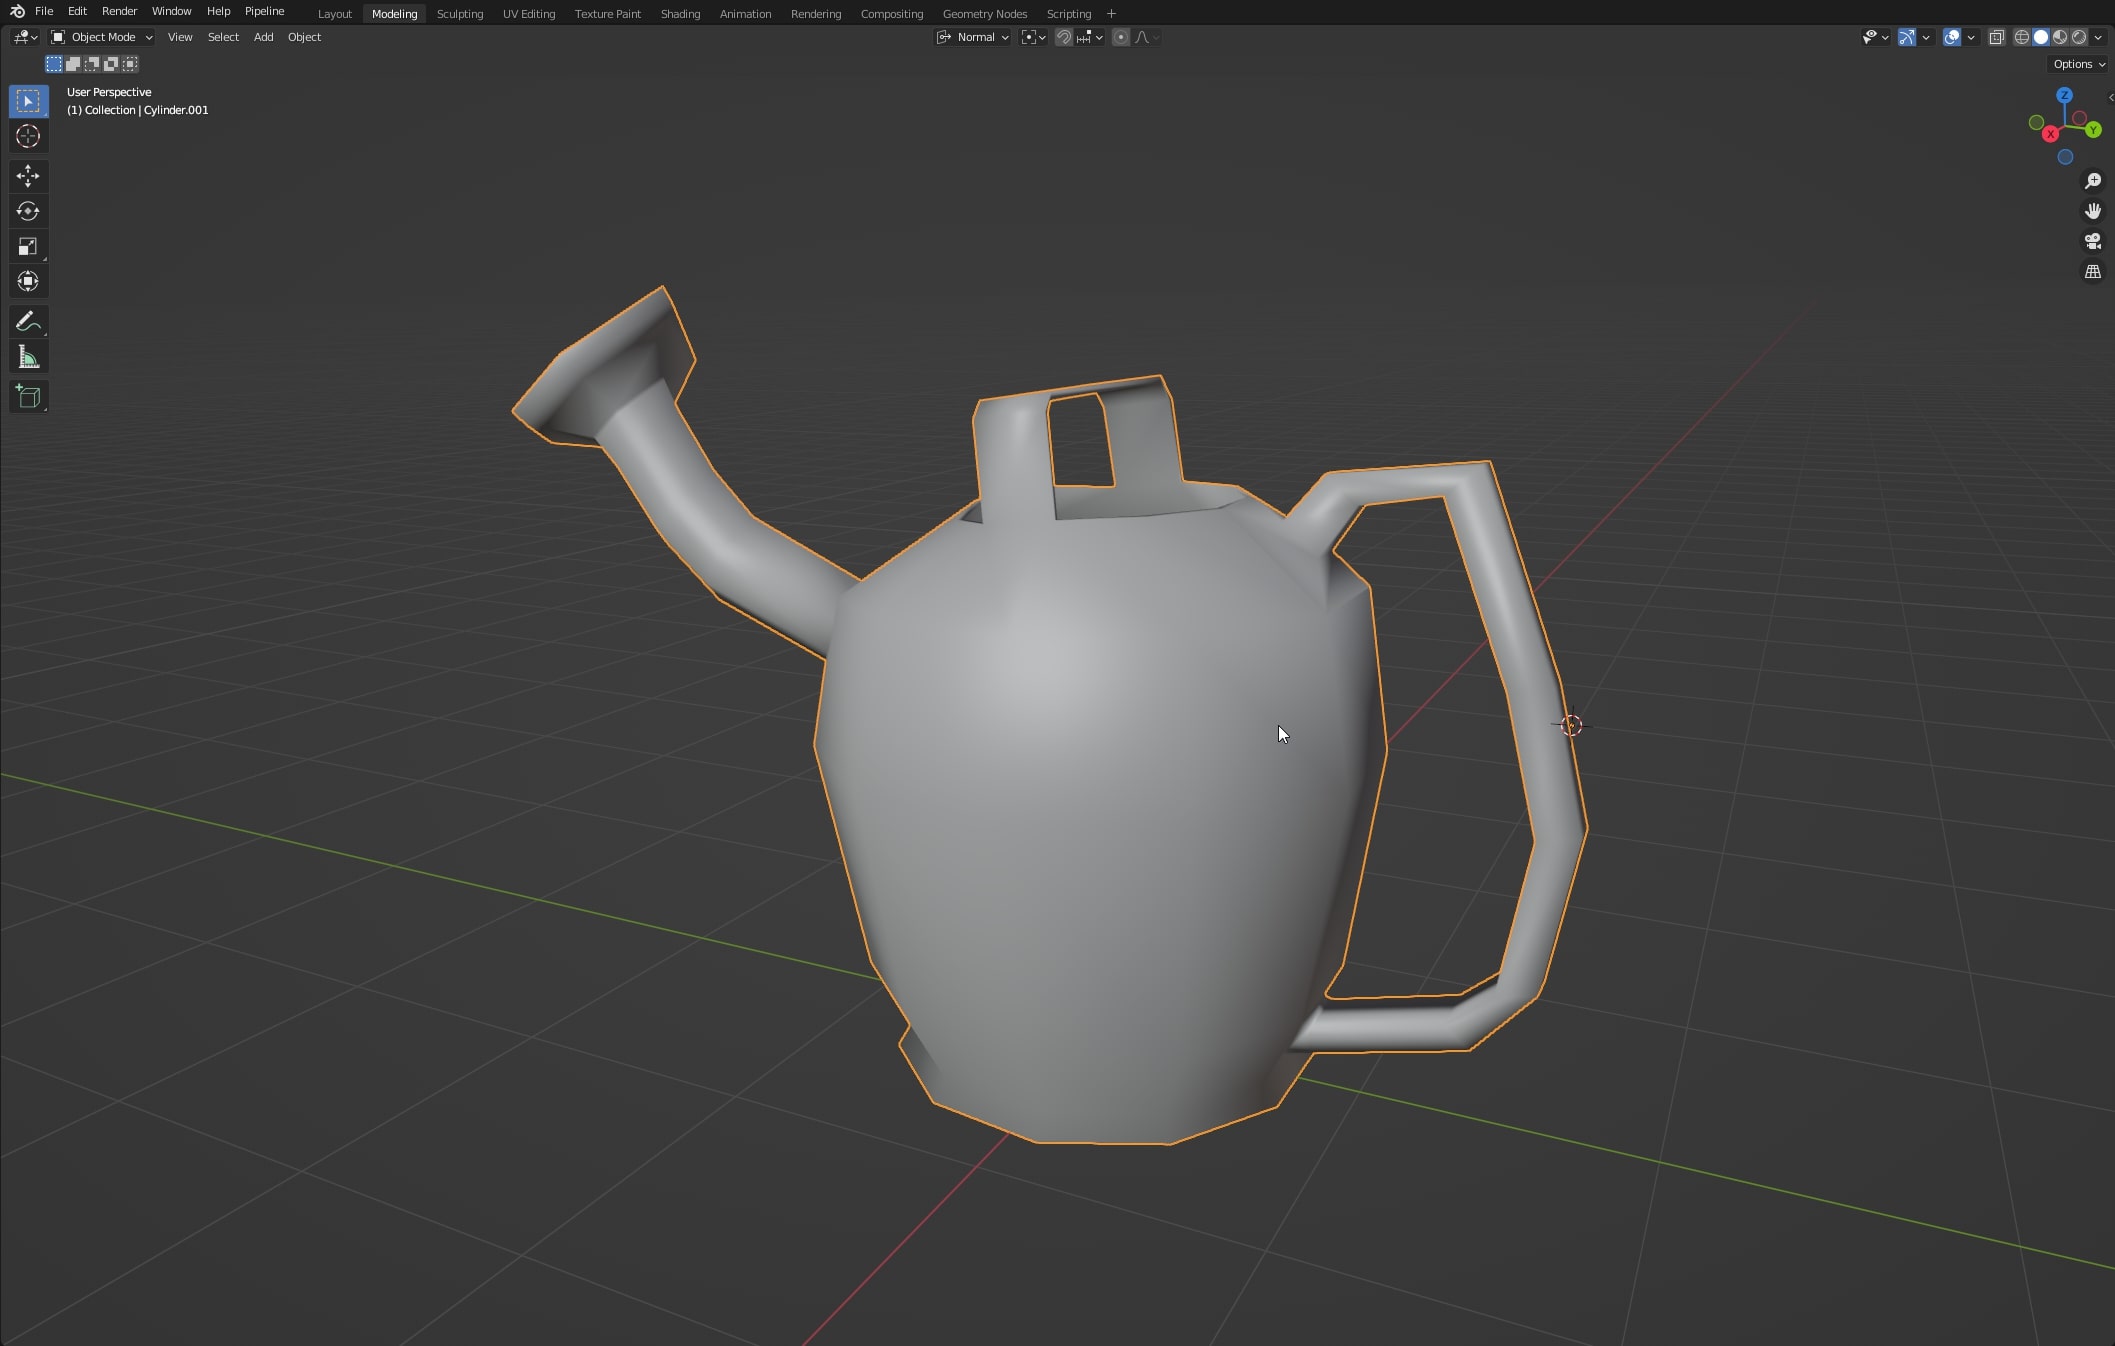This screenshot has width=2115, height=1346.
Task: Select the Rotate tool
Action: (x=28, y=211)
